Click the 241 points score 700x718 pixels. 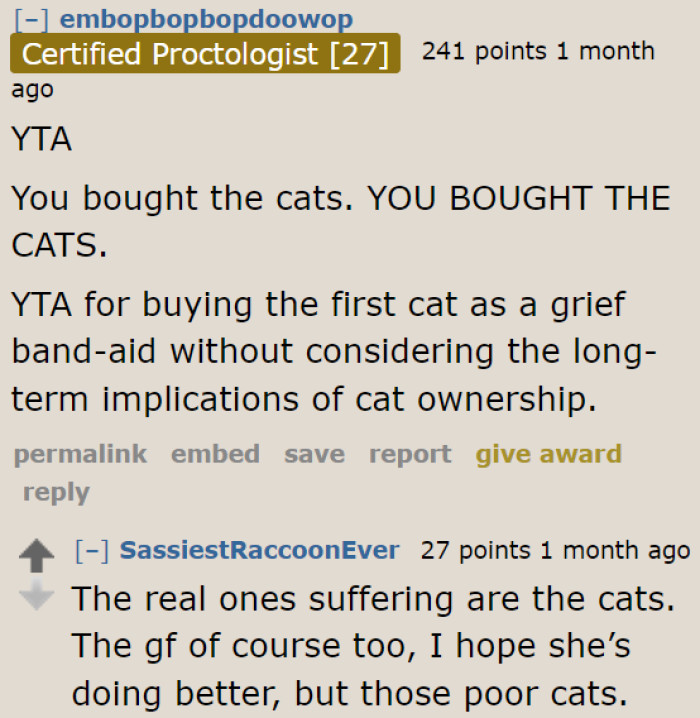click(482, 51)
